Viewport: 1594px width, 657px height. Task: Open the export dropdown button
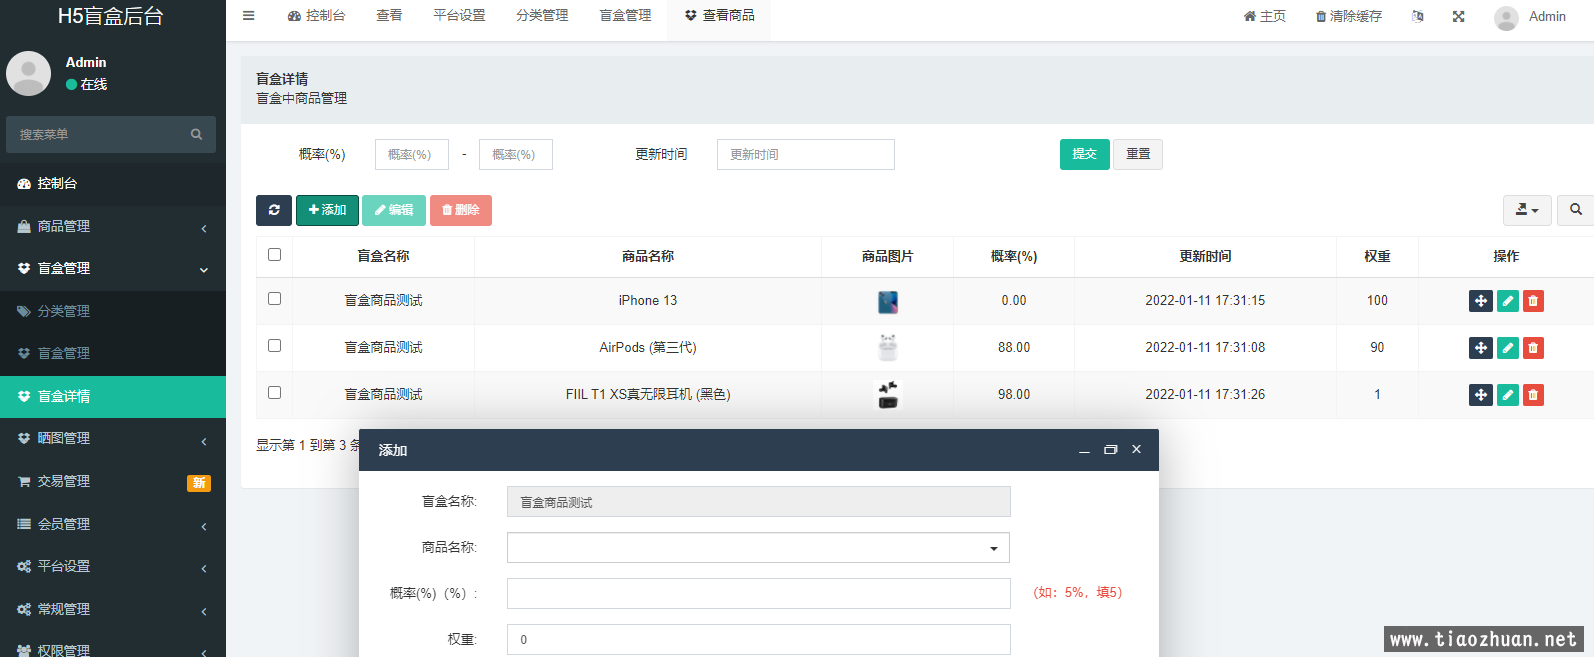pos(1526,210)
